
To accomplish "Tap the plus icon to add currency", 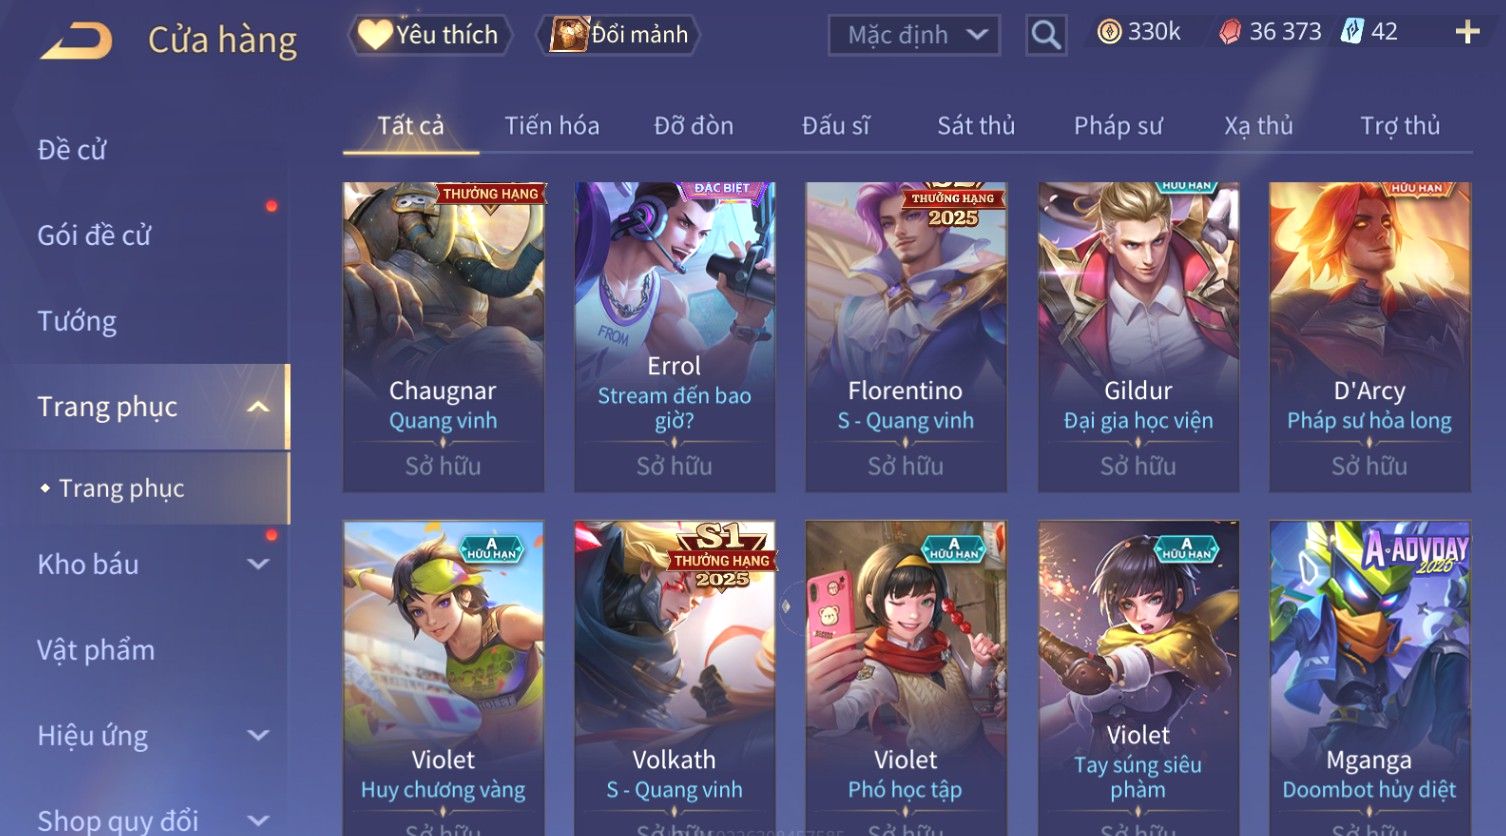I will coord(1467,33).
